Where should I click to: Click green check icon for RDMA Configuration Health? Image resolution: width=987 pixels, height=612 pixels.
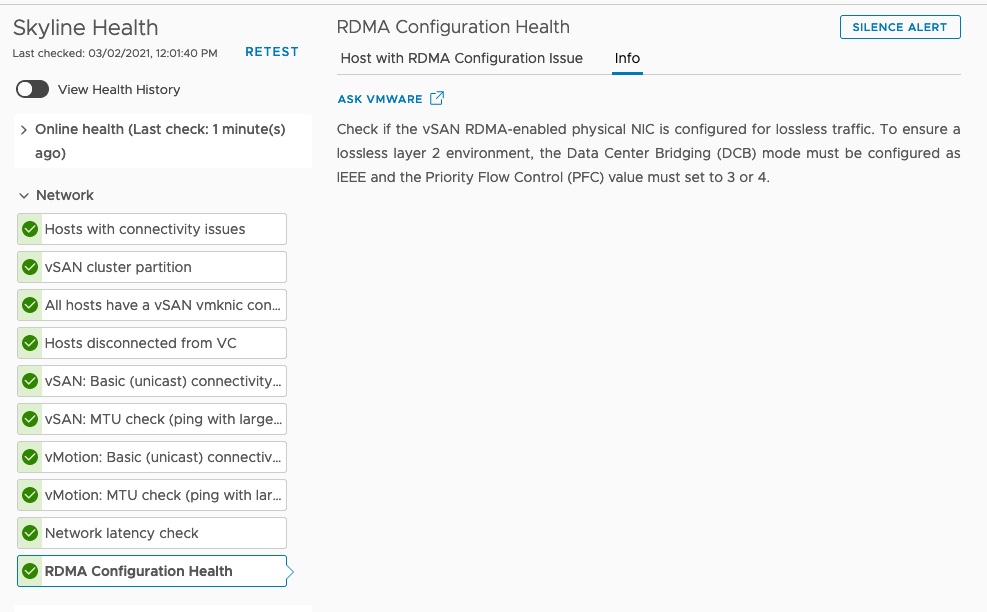(x=30, y=571)
